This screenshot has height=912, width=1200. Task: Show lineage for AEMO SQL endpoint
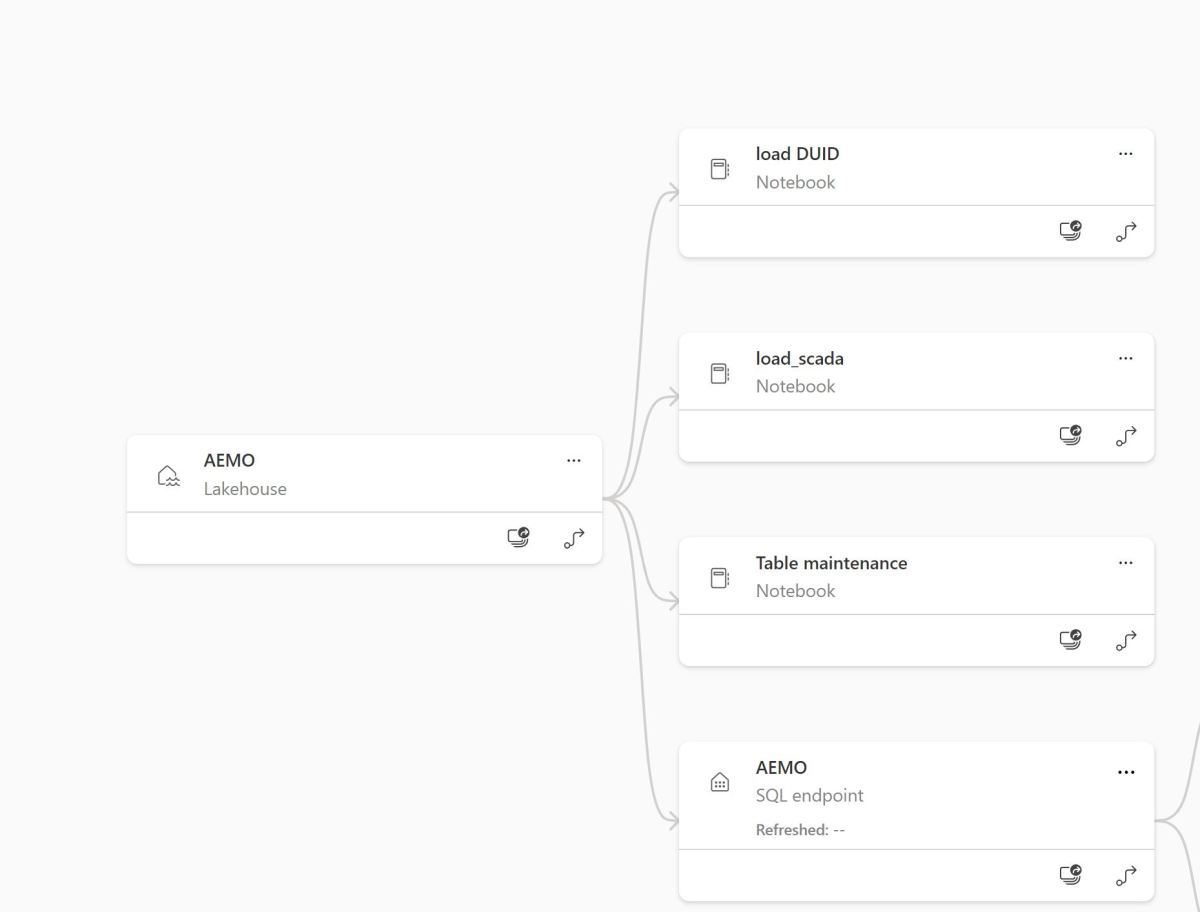(1126, 875)
